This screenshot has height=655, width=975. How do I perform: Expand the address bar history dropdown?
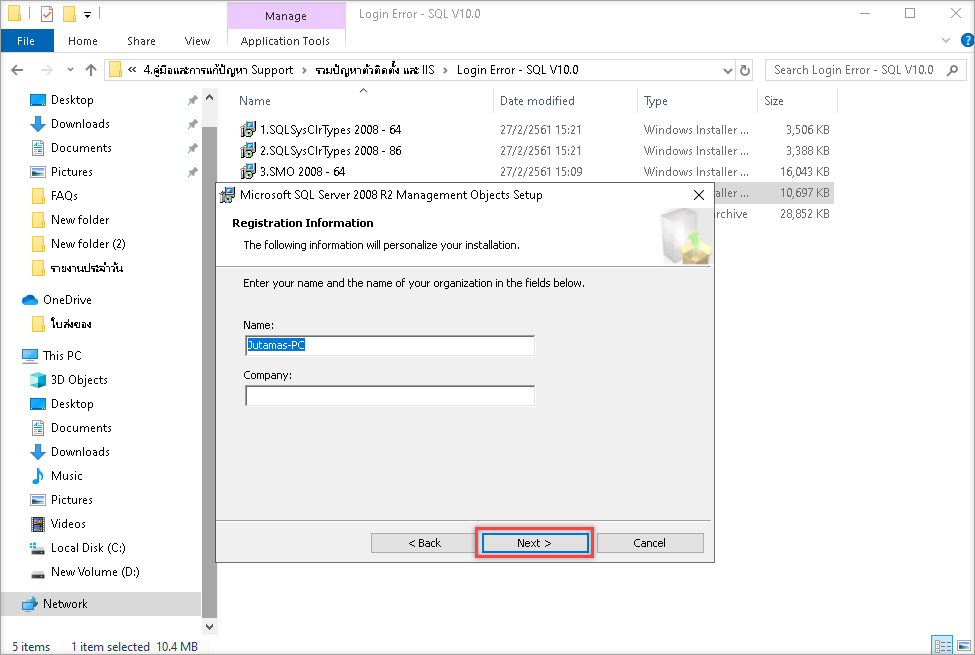click(727, 70)
